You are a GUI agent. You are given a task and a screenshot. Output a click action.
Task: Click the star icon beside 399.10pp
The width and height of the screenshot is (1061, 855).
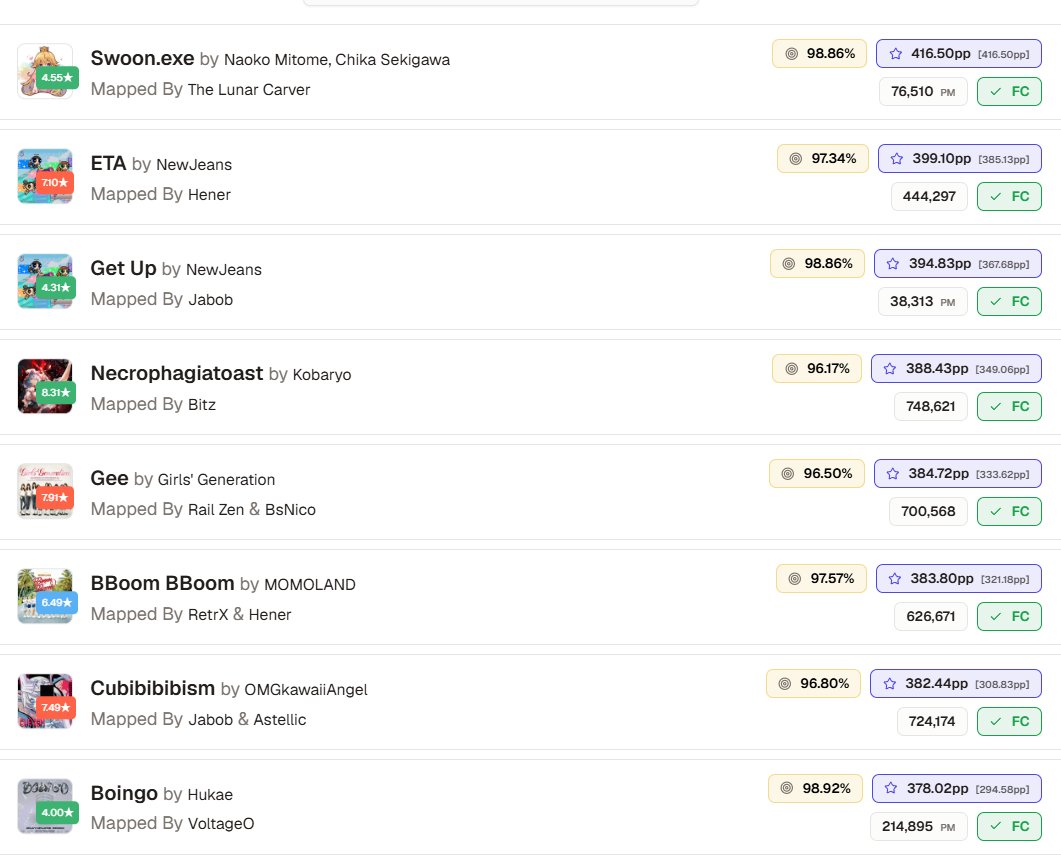(897, 158)
